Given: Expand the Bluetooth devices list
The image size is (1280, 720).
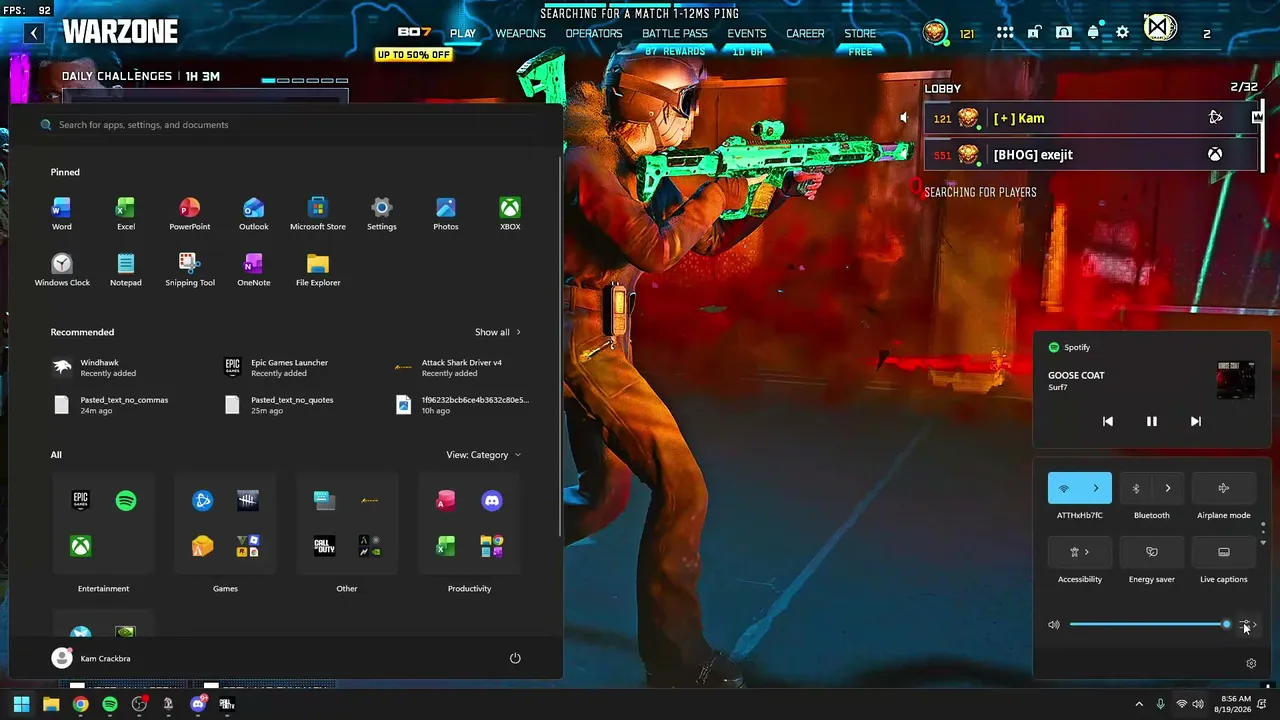Looking at the screenshot, I should click(1168, 488).
